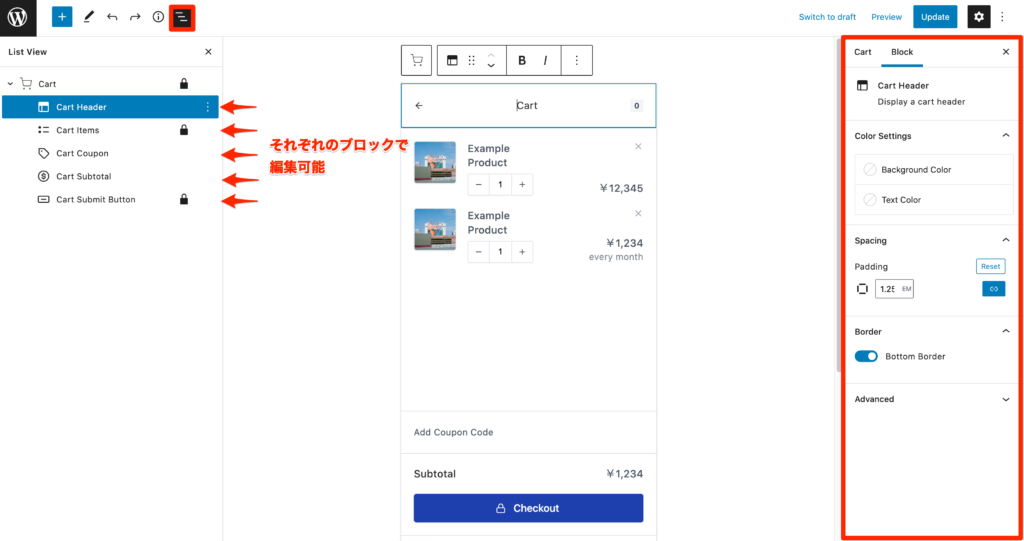Screen dimensions: 1024x541
Task: Toggle bold formatting
Action: pos(522,60)
